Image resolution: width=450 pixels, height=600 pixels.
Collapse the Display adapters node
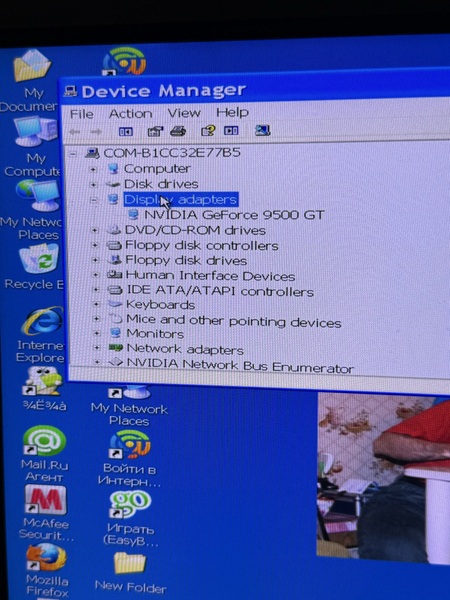click(94, 200)
